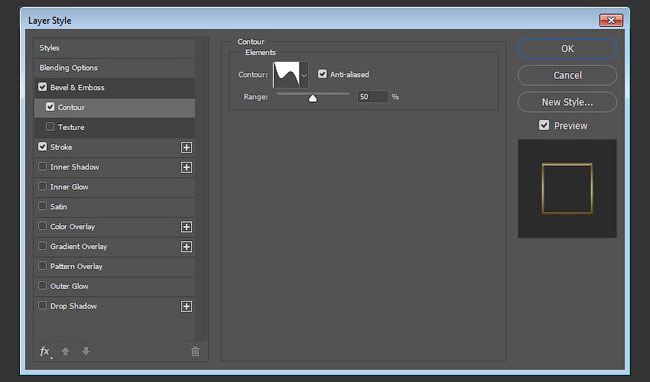Screen dimensions: 650x382
Task: Add another Stroke with plus icon
Action: 187,147
